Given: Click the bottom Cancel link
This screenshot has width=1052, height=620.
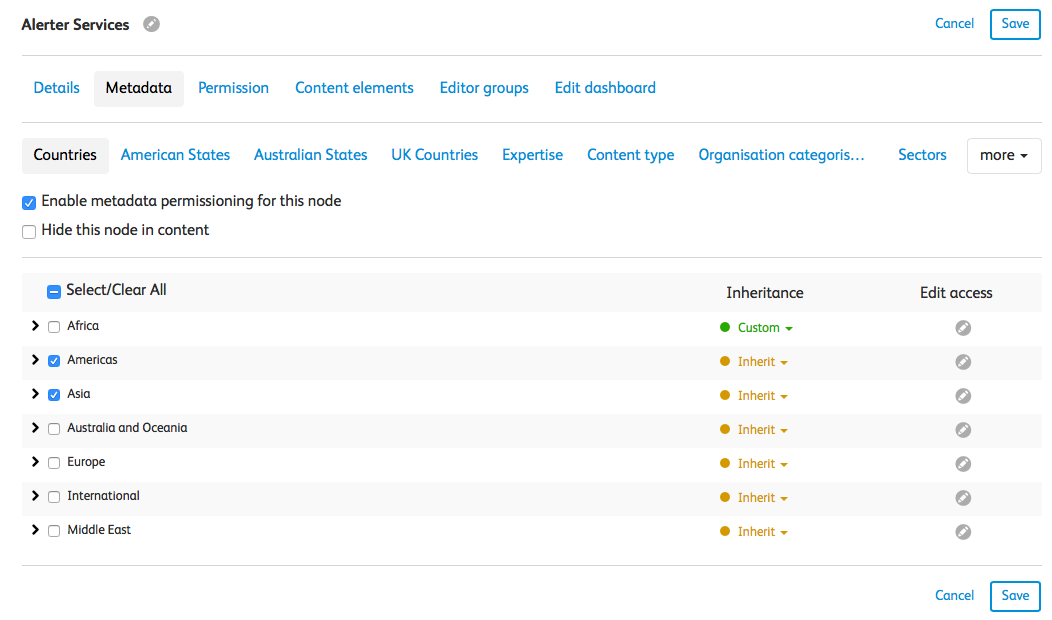Looking at the screenshot, I should [x=954, y=596].
